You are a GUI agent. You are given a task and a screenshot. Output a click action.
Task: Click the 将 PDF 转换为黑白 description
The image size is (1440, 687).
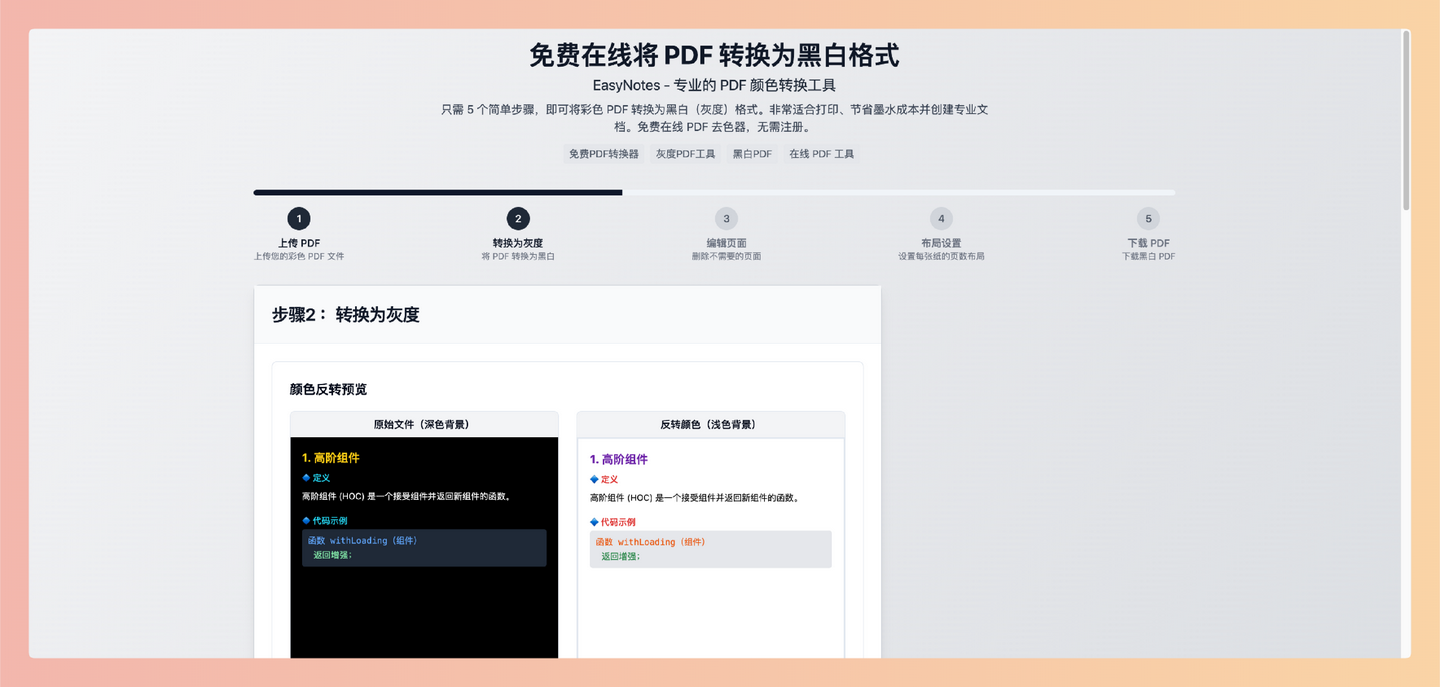click(518, 257)
